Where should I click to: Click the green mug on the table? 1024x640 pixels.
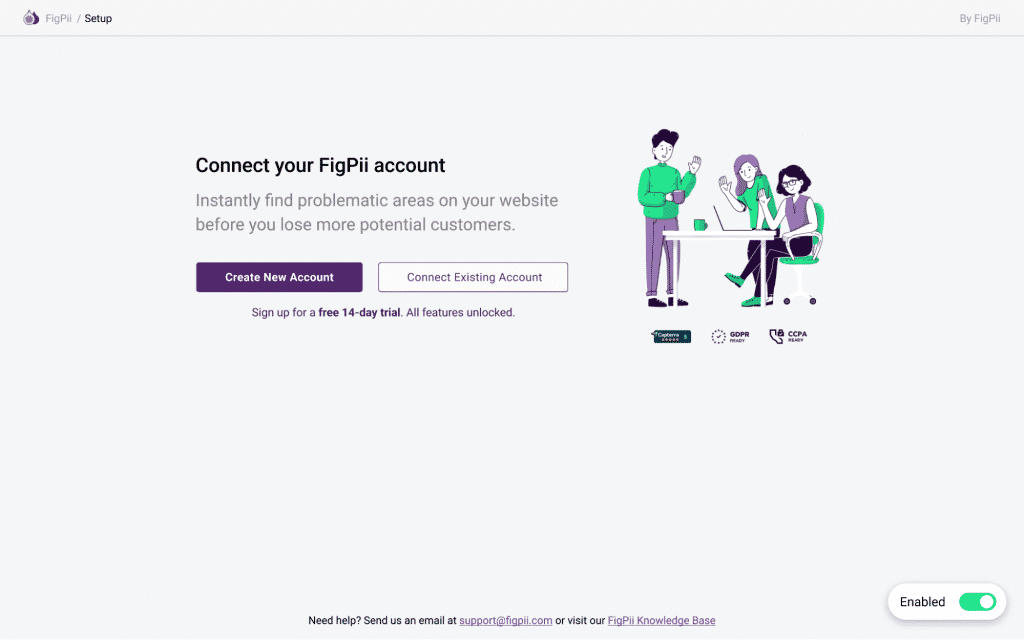click(x=700, y=225)
